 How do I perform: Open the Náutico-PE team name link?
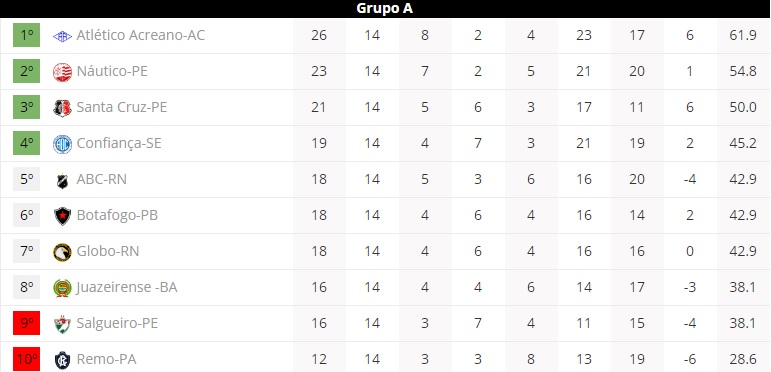pyautogui.click(x=112, y=71)
